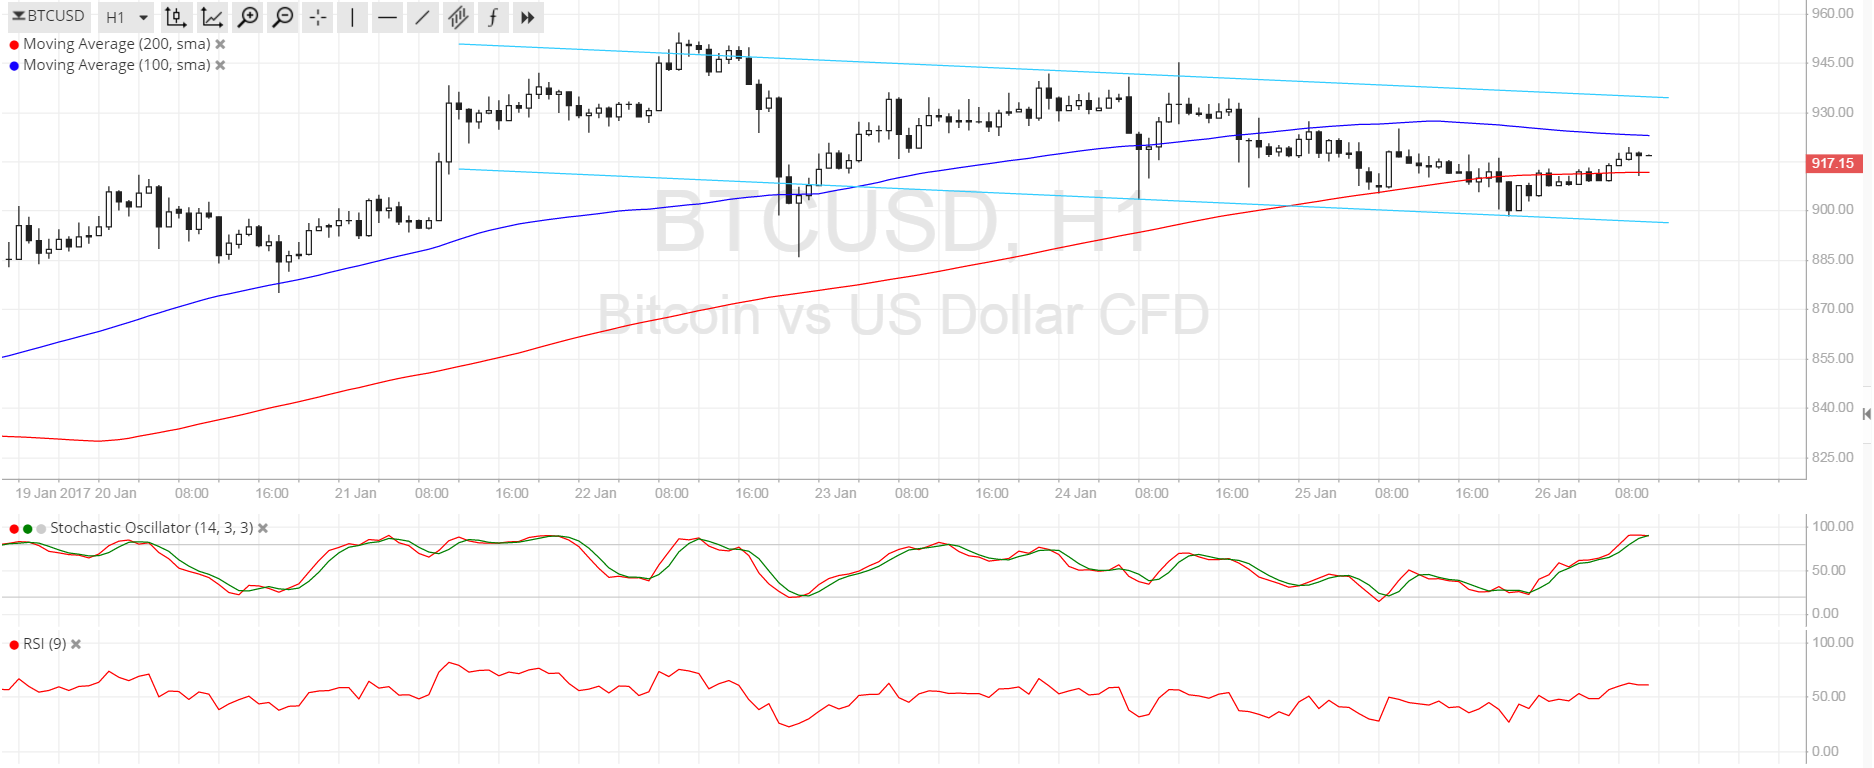
Task: Click the chart shift arrow at right edge
Action: [1866, 414]
